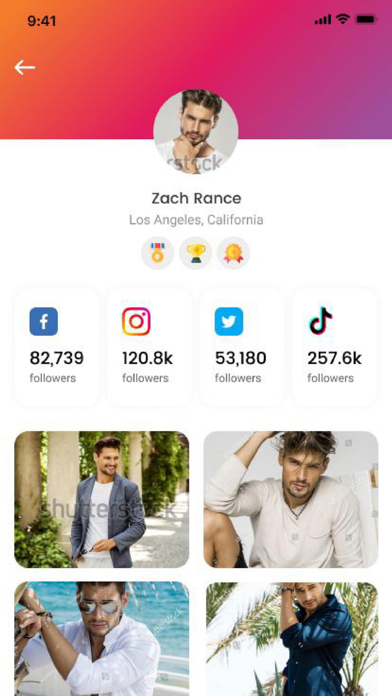Select the medal badge icon
392x696 pixels.
[158, 253]
